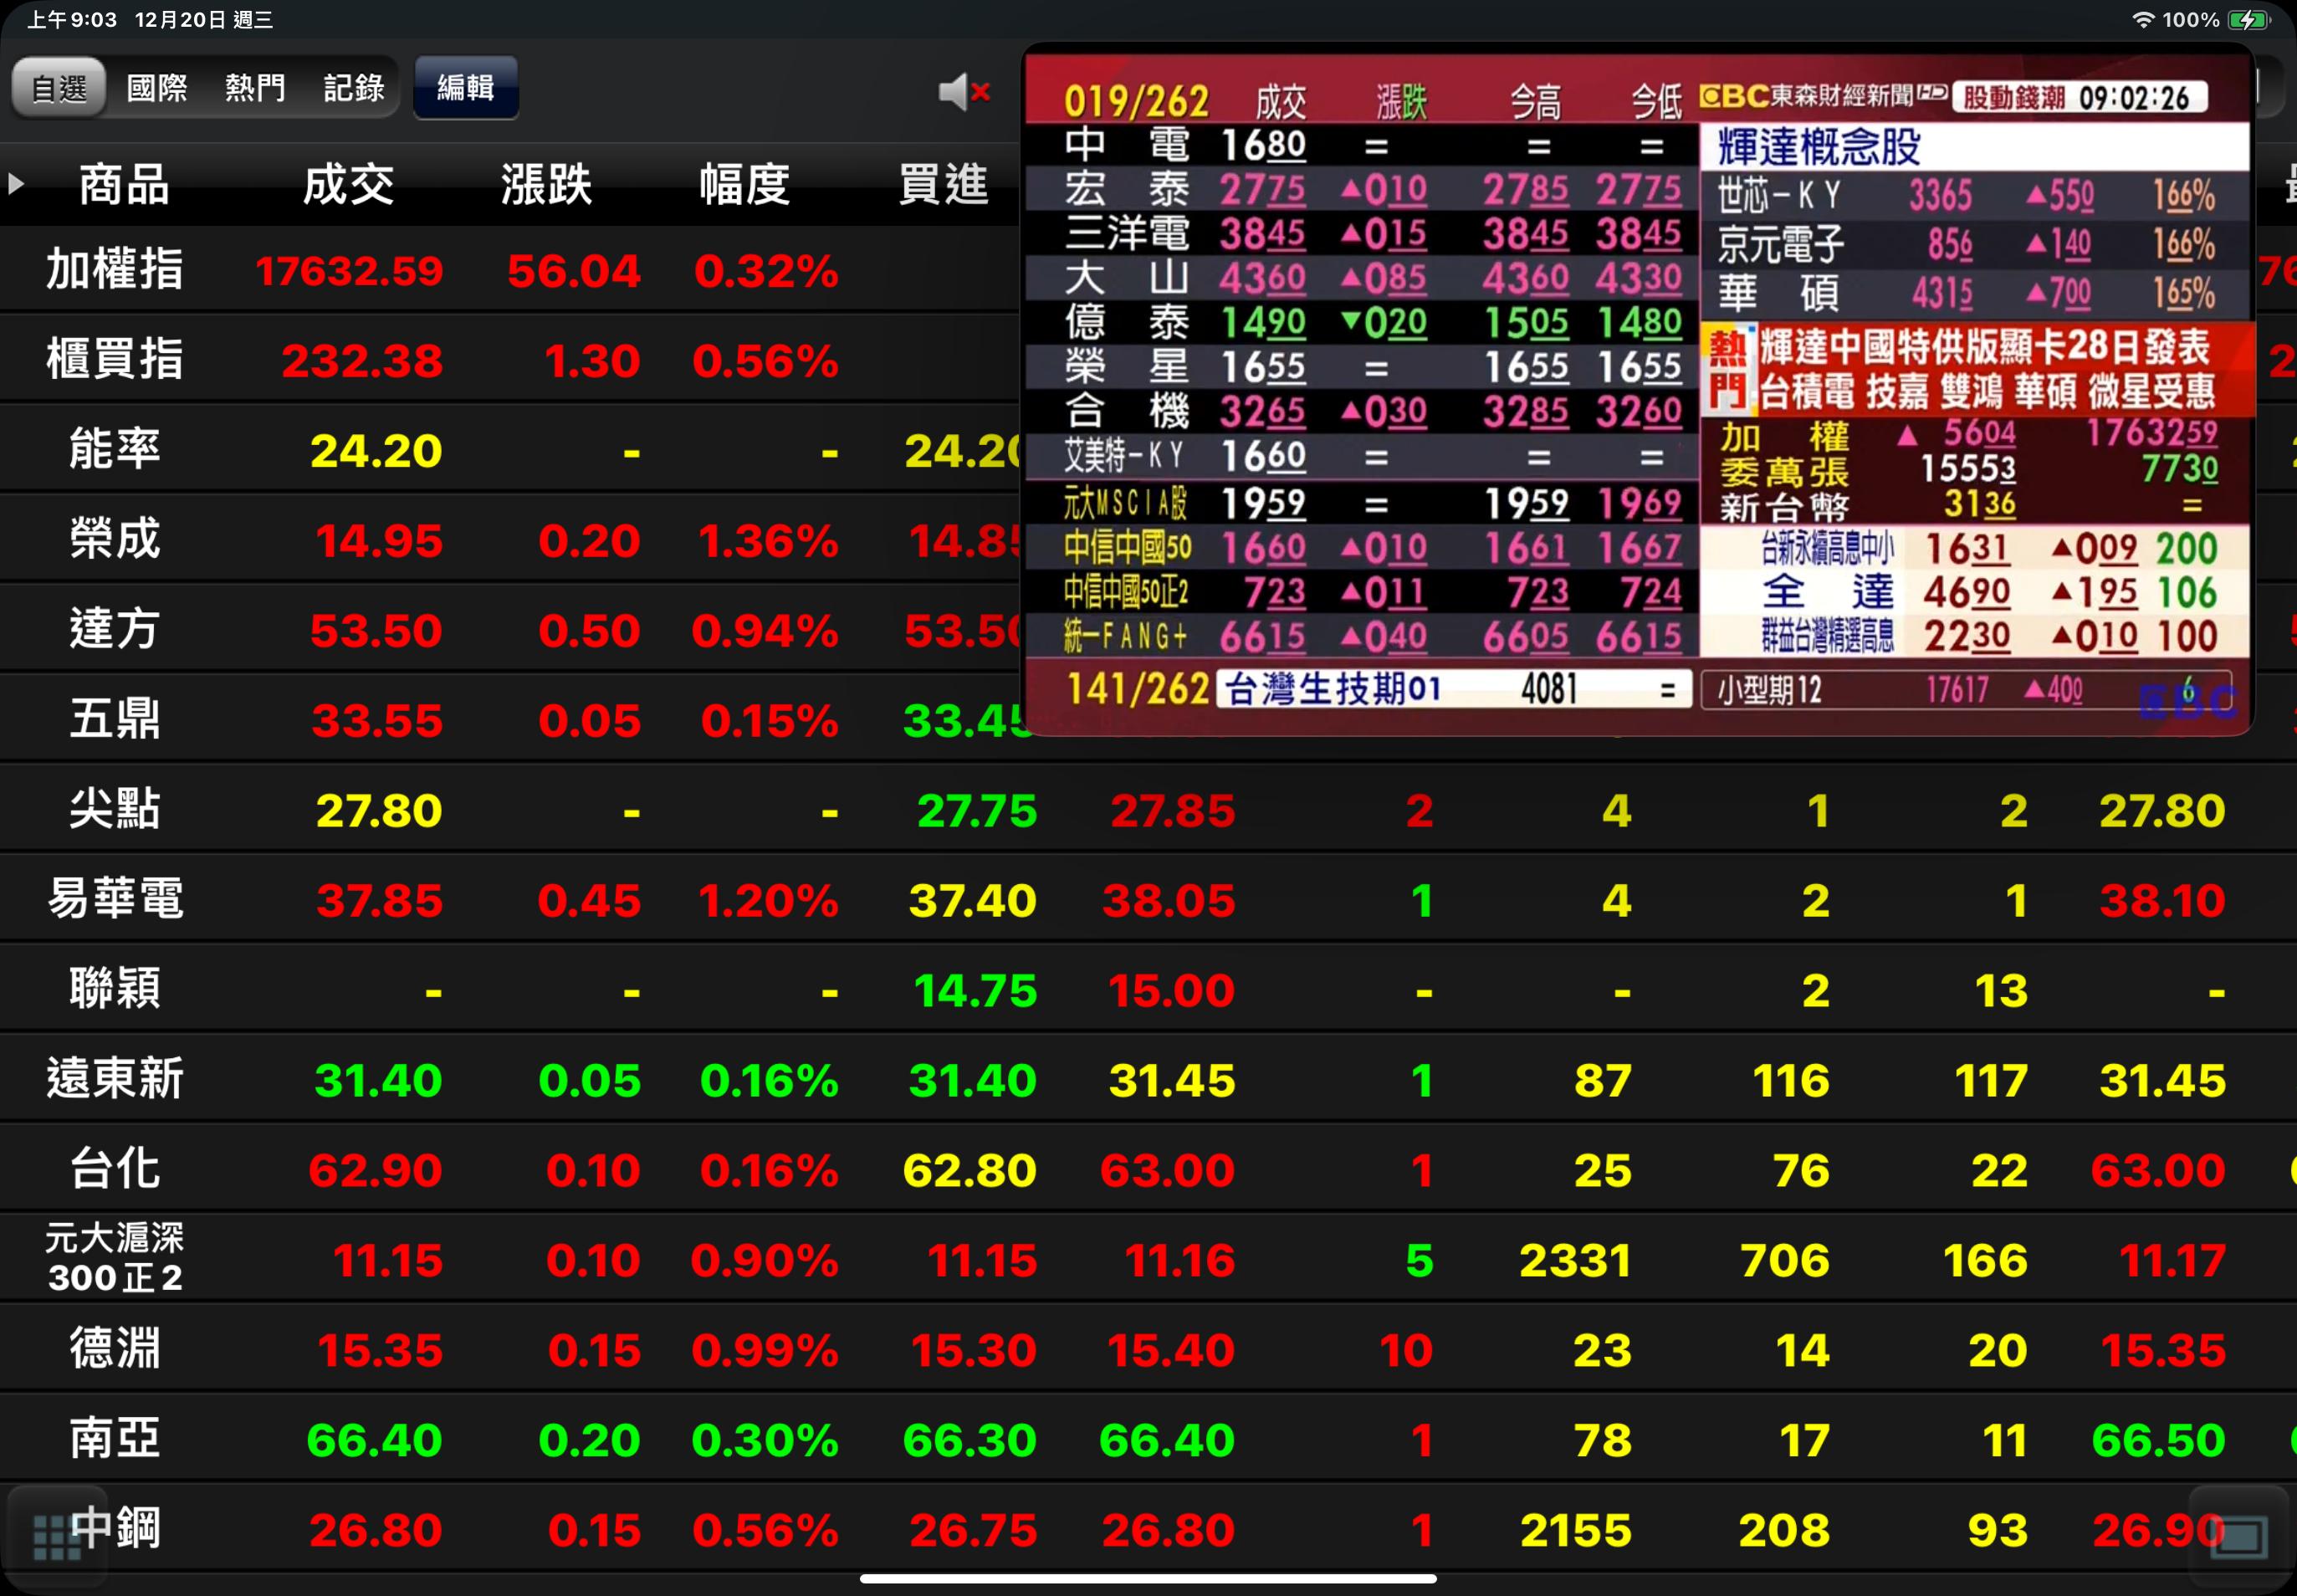Expand the arrow left of 商品 header
This screenshot has height=1596, width=2297.
pos(16,184)
